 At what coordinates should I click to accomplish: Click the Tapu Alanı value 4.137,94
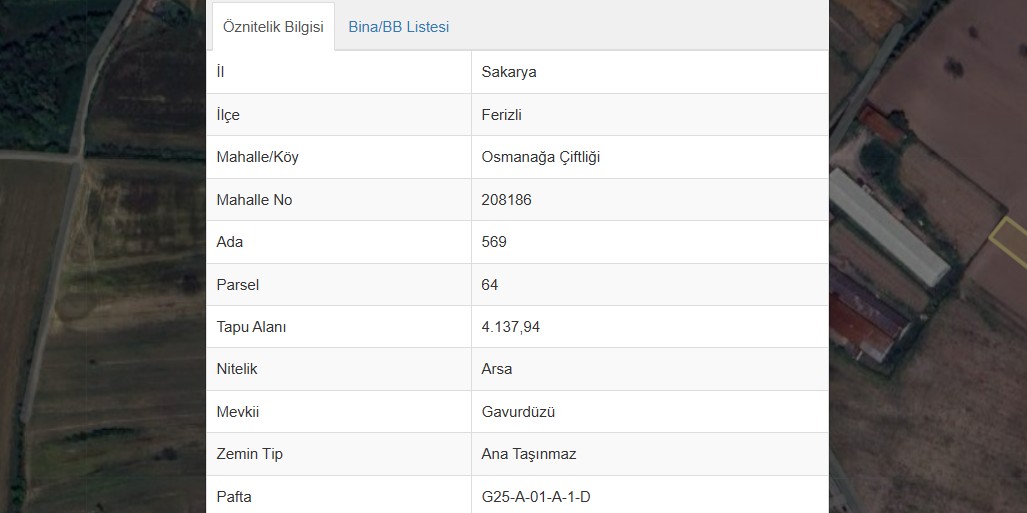(511, 327)
